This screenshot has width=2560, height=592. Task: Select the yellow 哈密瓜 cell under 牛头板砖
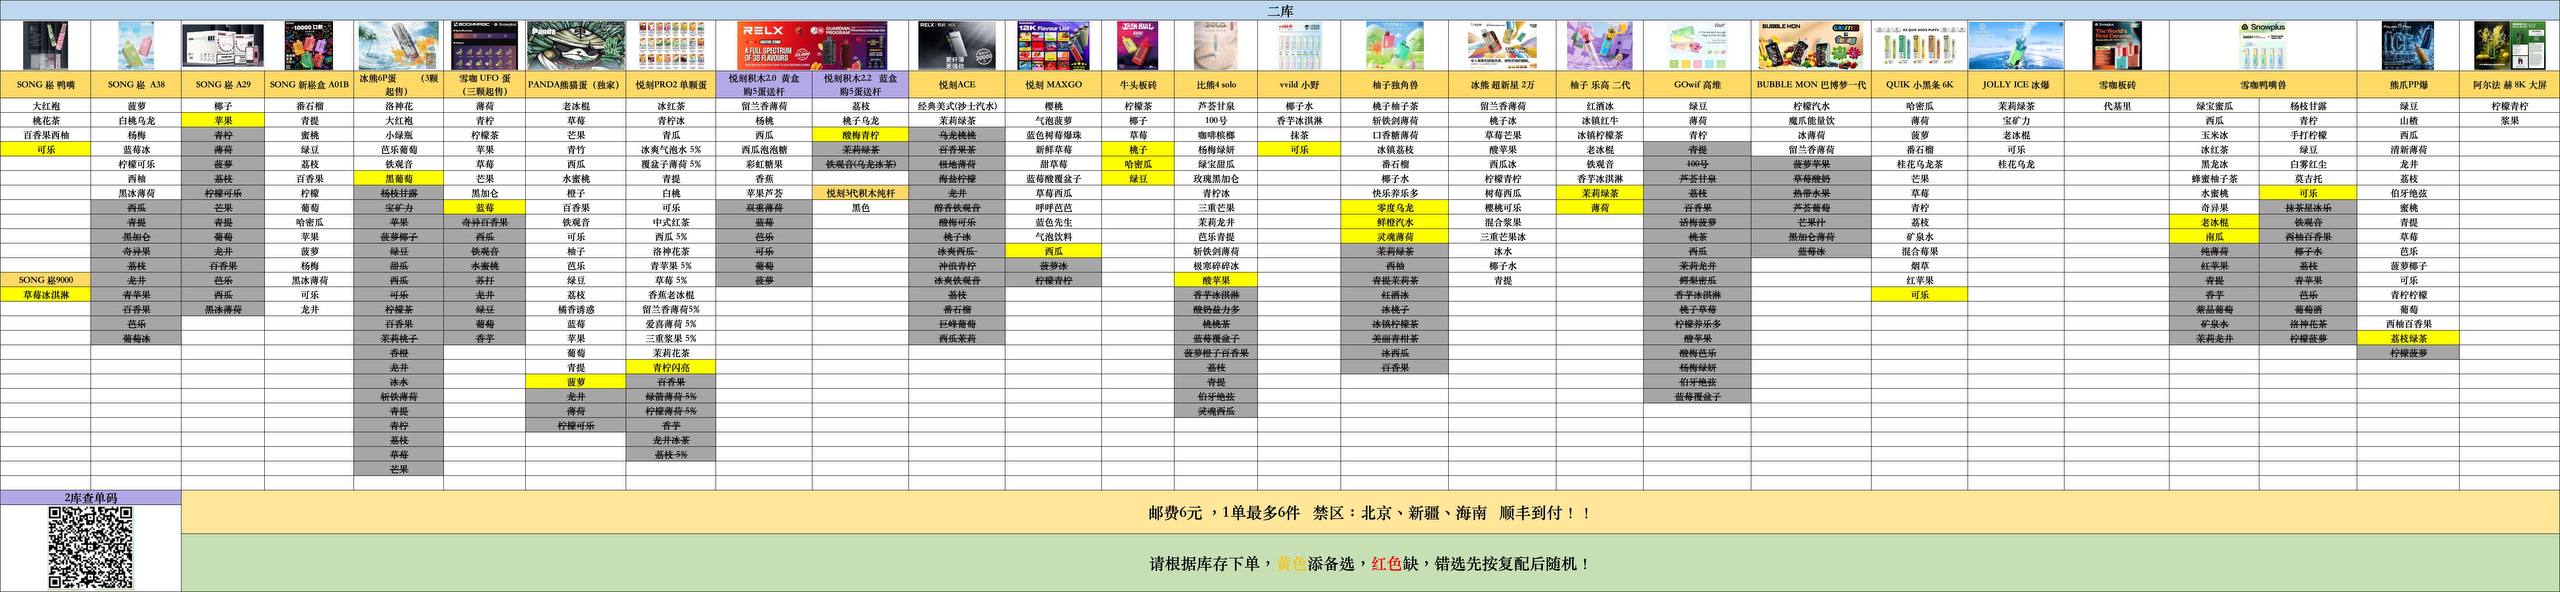1138,164
